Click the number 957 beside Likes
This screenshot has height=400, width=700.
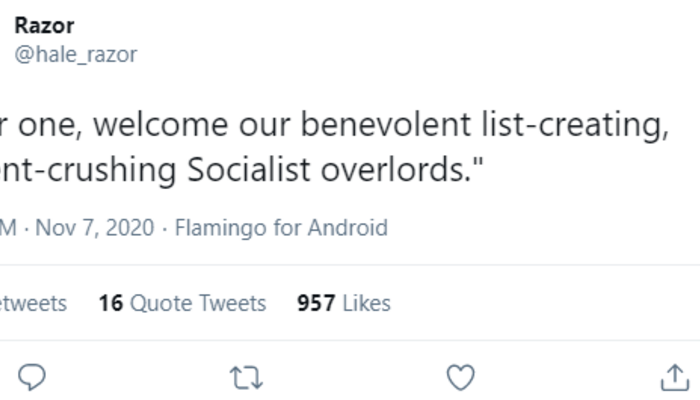(x=316, y=303)
